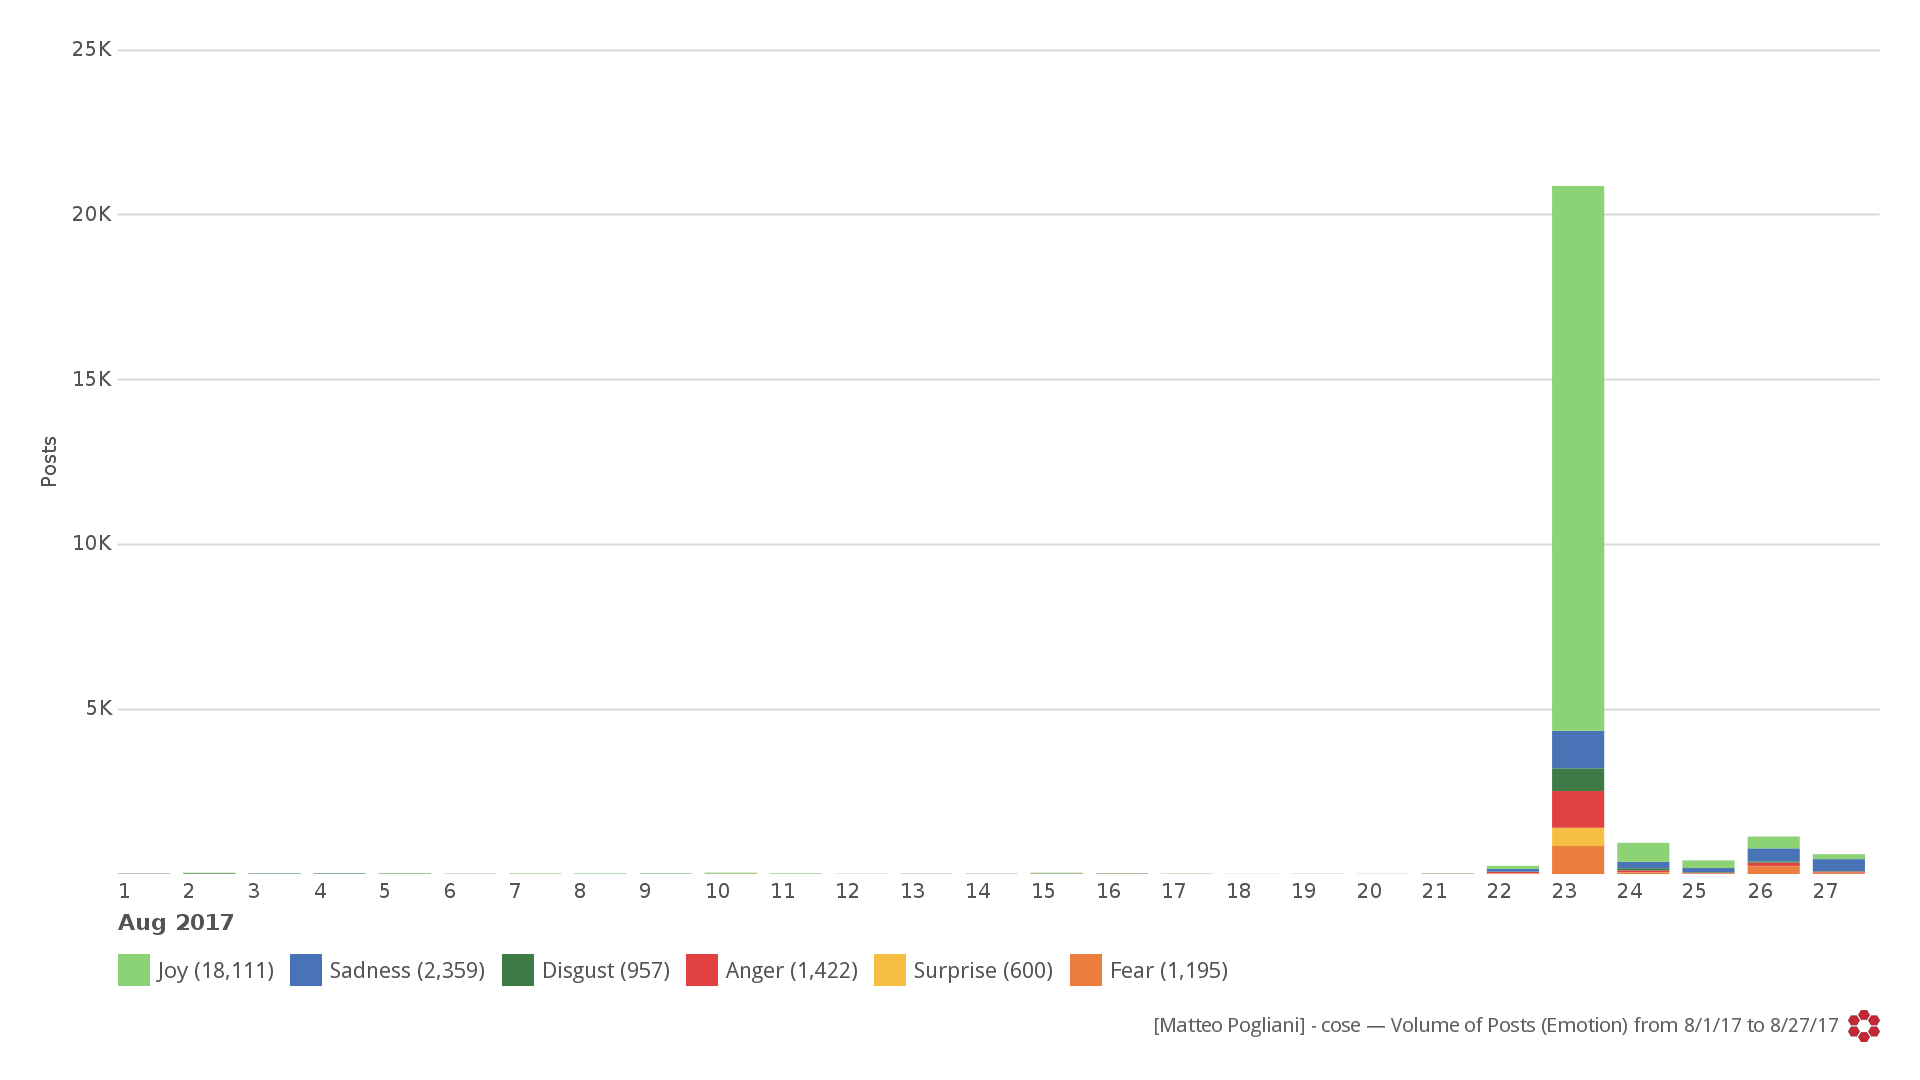Click the "Aug 2017" axis label
Image resolution: width=1920 pixels, height=1080 pixels.
(176, 922)
